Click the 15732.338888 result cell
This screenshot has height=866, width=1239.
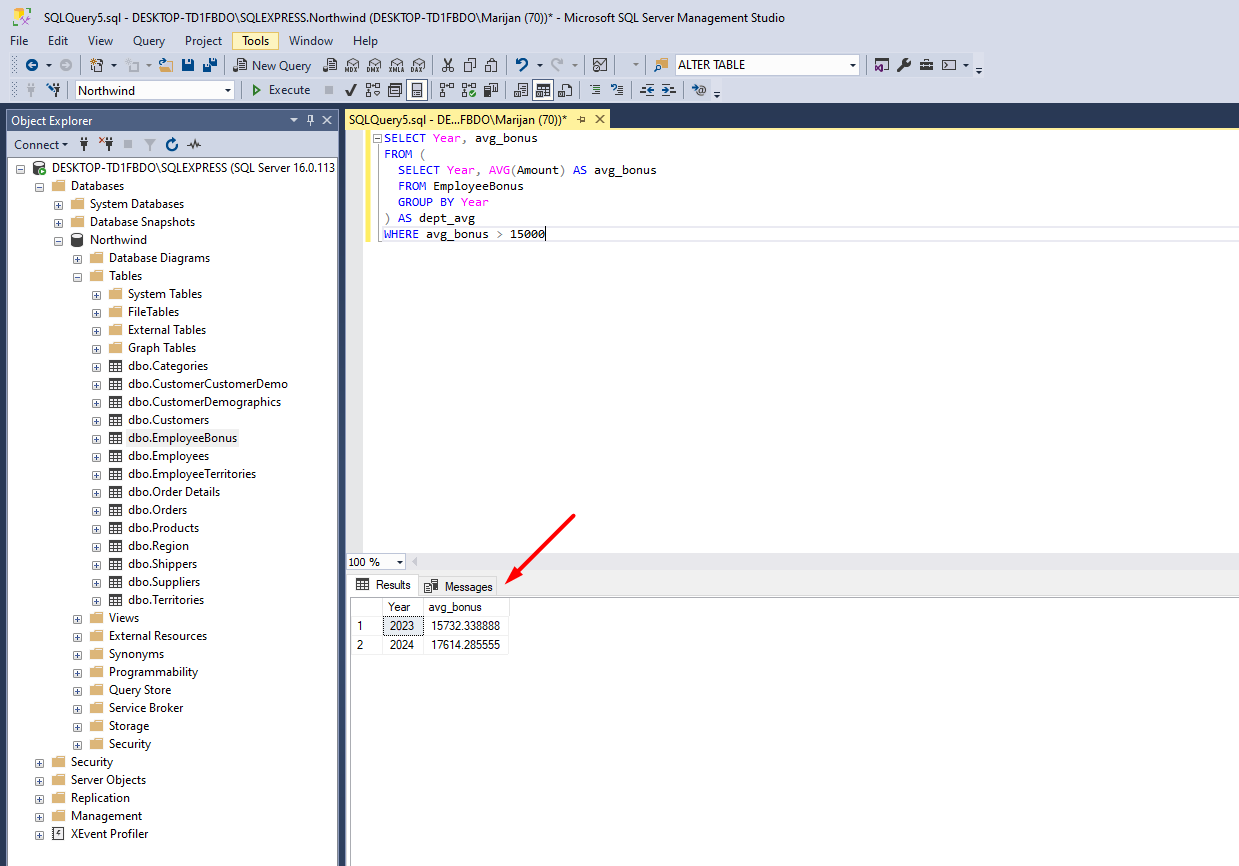coord(465,626)
